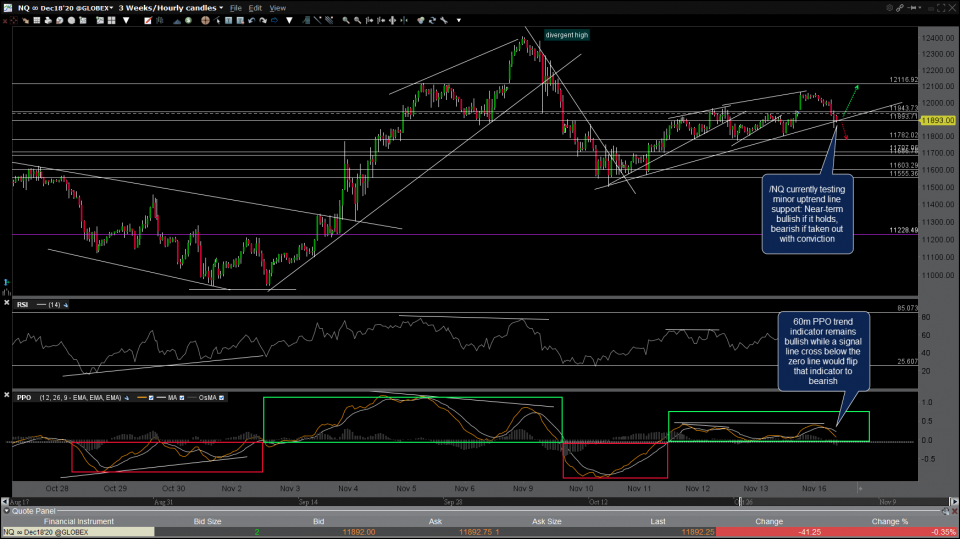Image resolution: width=960 pixels, height=539 pixels.
Task: Close the Quote Panel with red X
Action: [954, 511]
